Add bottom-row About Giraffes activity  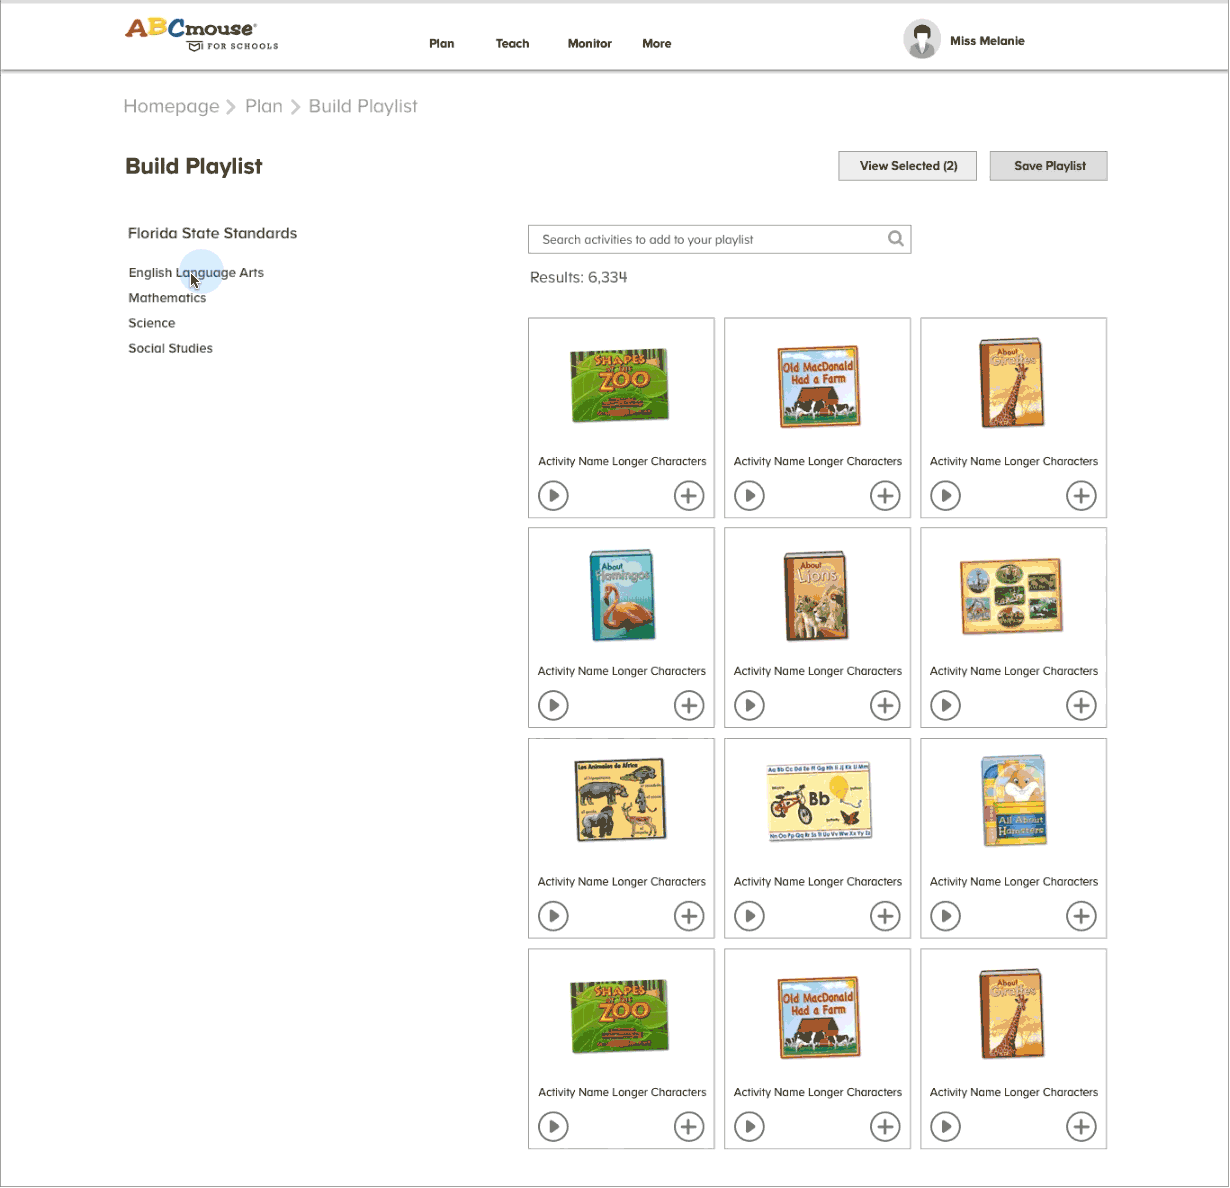(1081, 1127)
